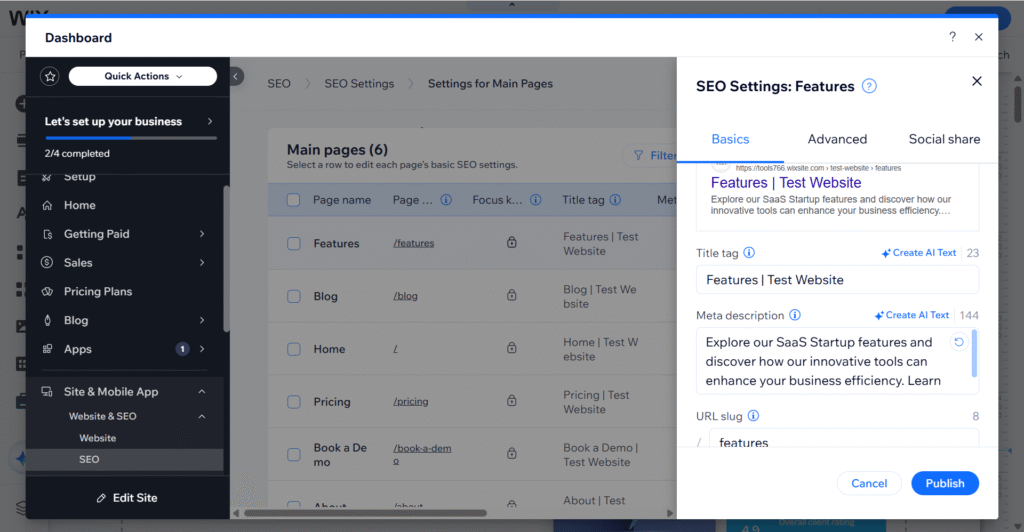Click the lock icon in Book a Demo row
This screenshot has width=1024, height=532.
[511, 453]
